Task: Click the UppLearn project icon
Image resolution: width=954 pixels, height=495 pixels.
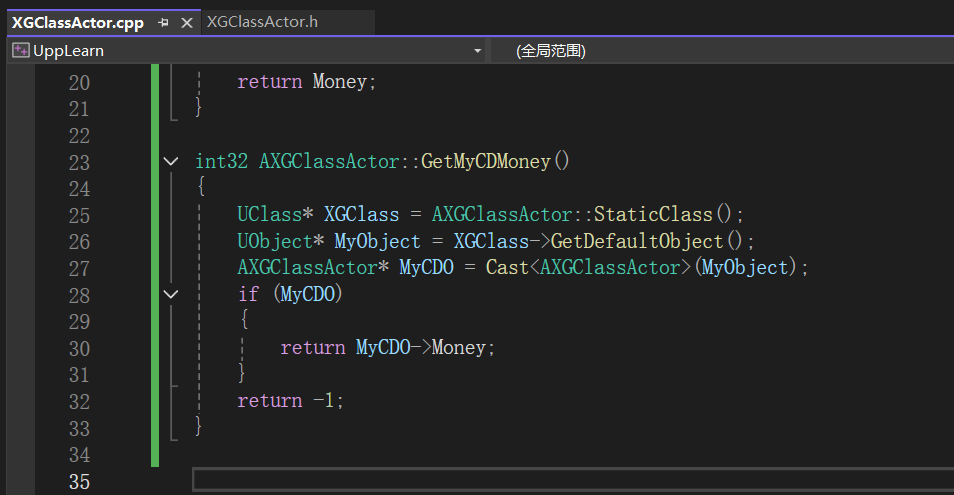Action: point(21,50)
